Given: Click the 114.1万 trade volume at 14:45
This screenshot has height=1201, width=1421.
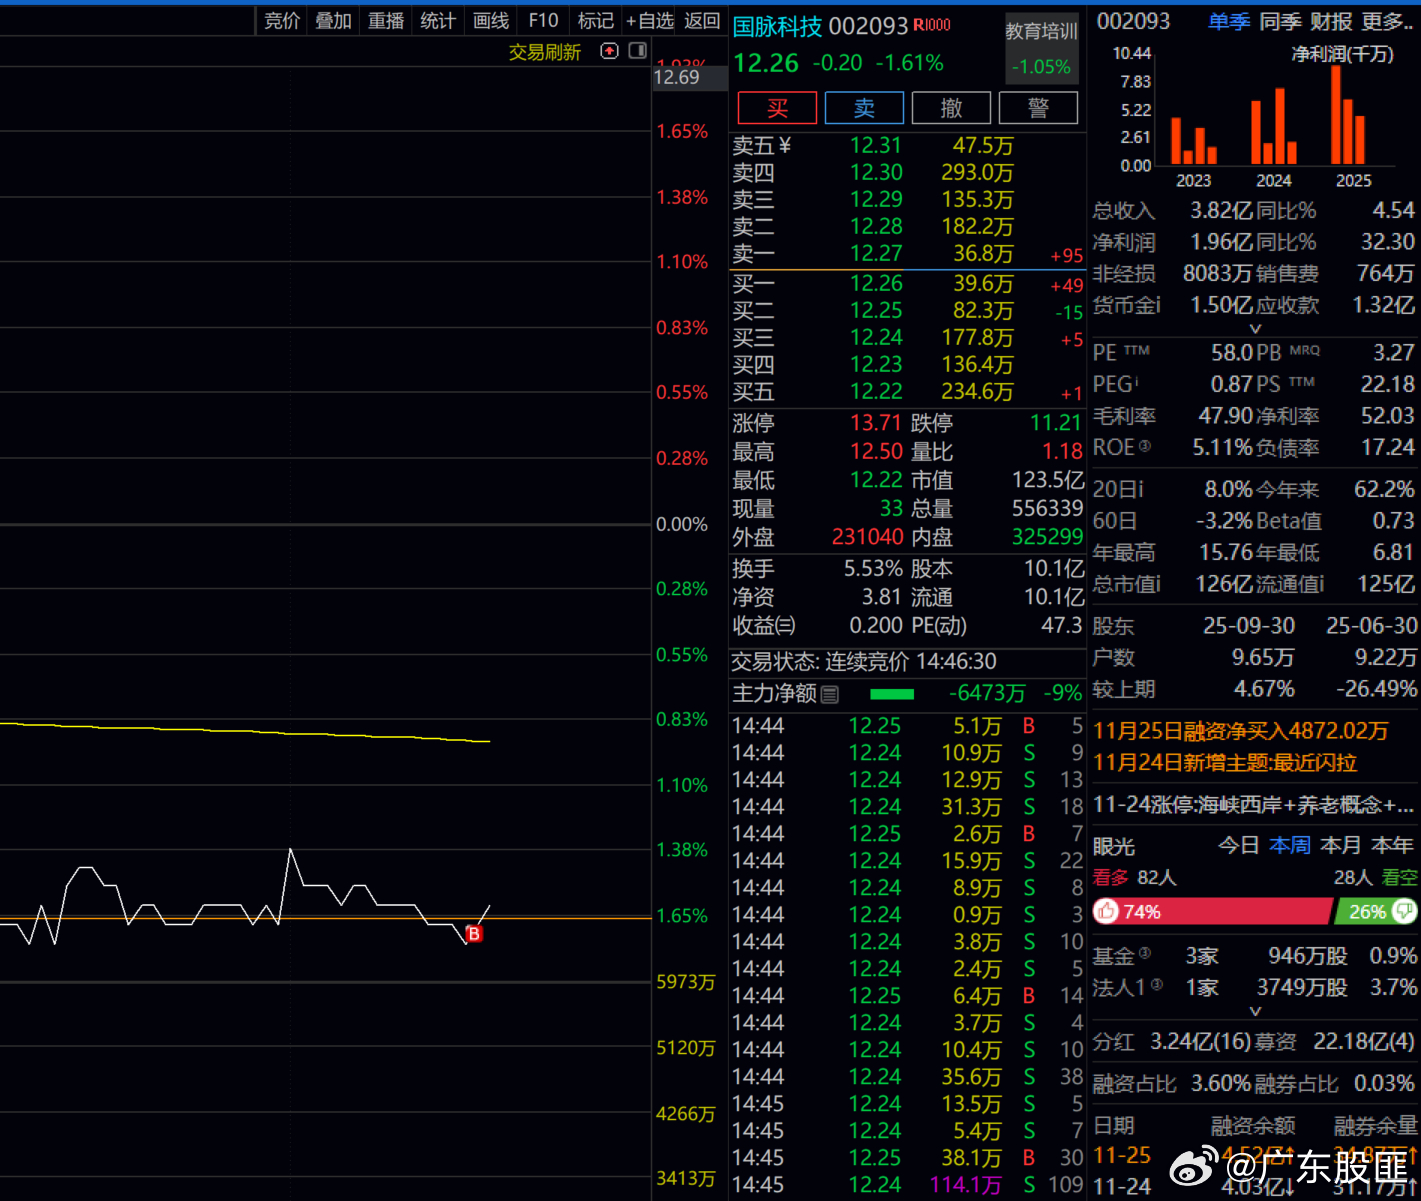Looking at the screenshot, I should 965,1185.
